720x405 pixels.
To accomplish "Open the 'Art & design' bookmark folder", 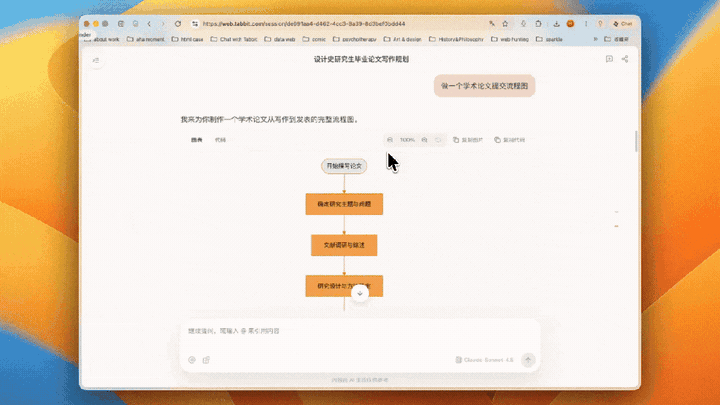I will click(x=403, y=39).
